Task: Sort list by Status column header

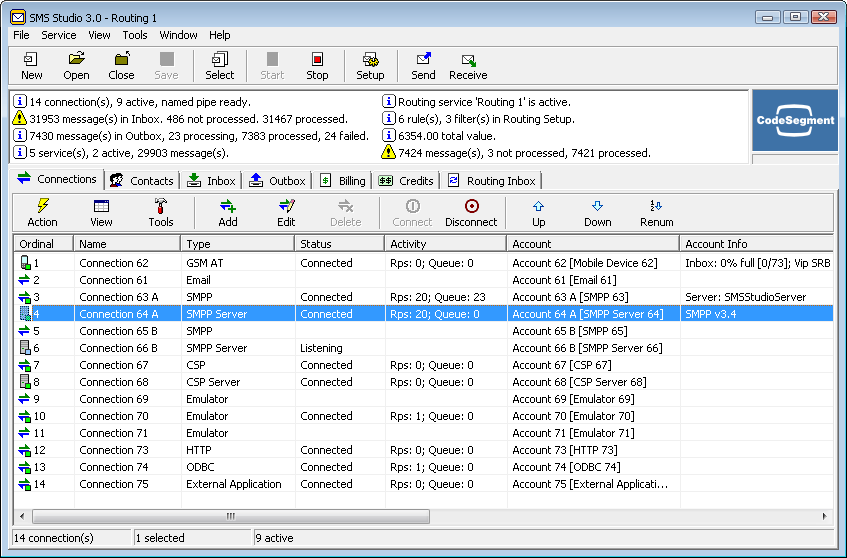Action: (x=339, y=244)
